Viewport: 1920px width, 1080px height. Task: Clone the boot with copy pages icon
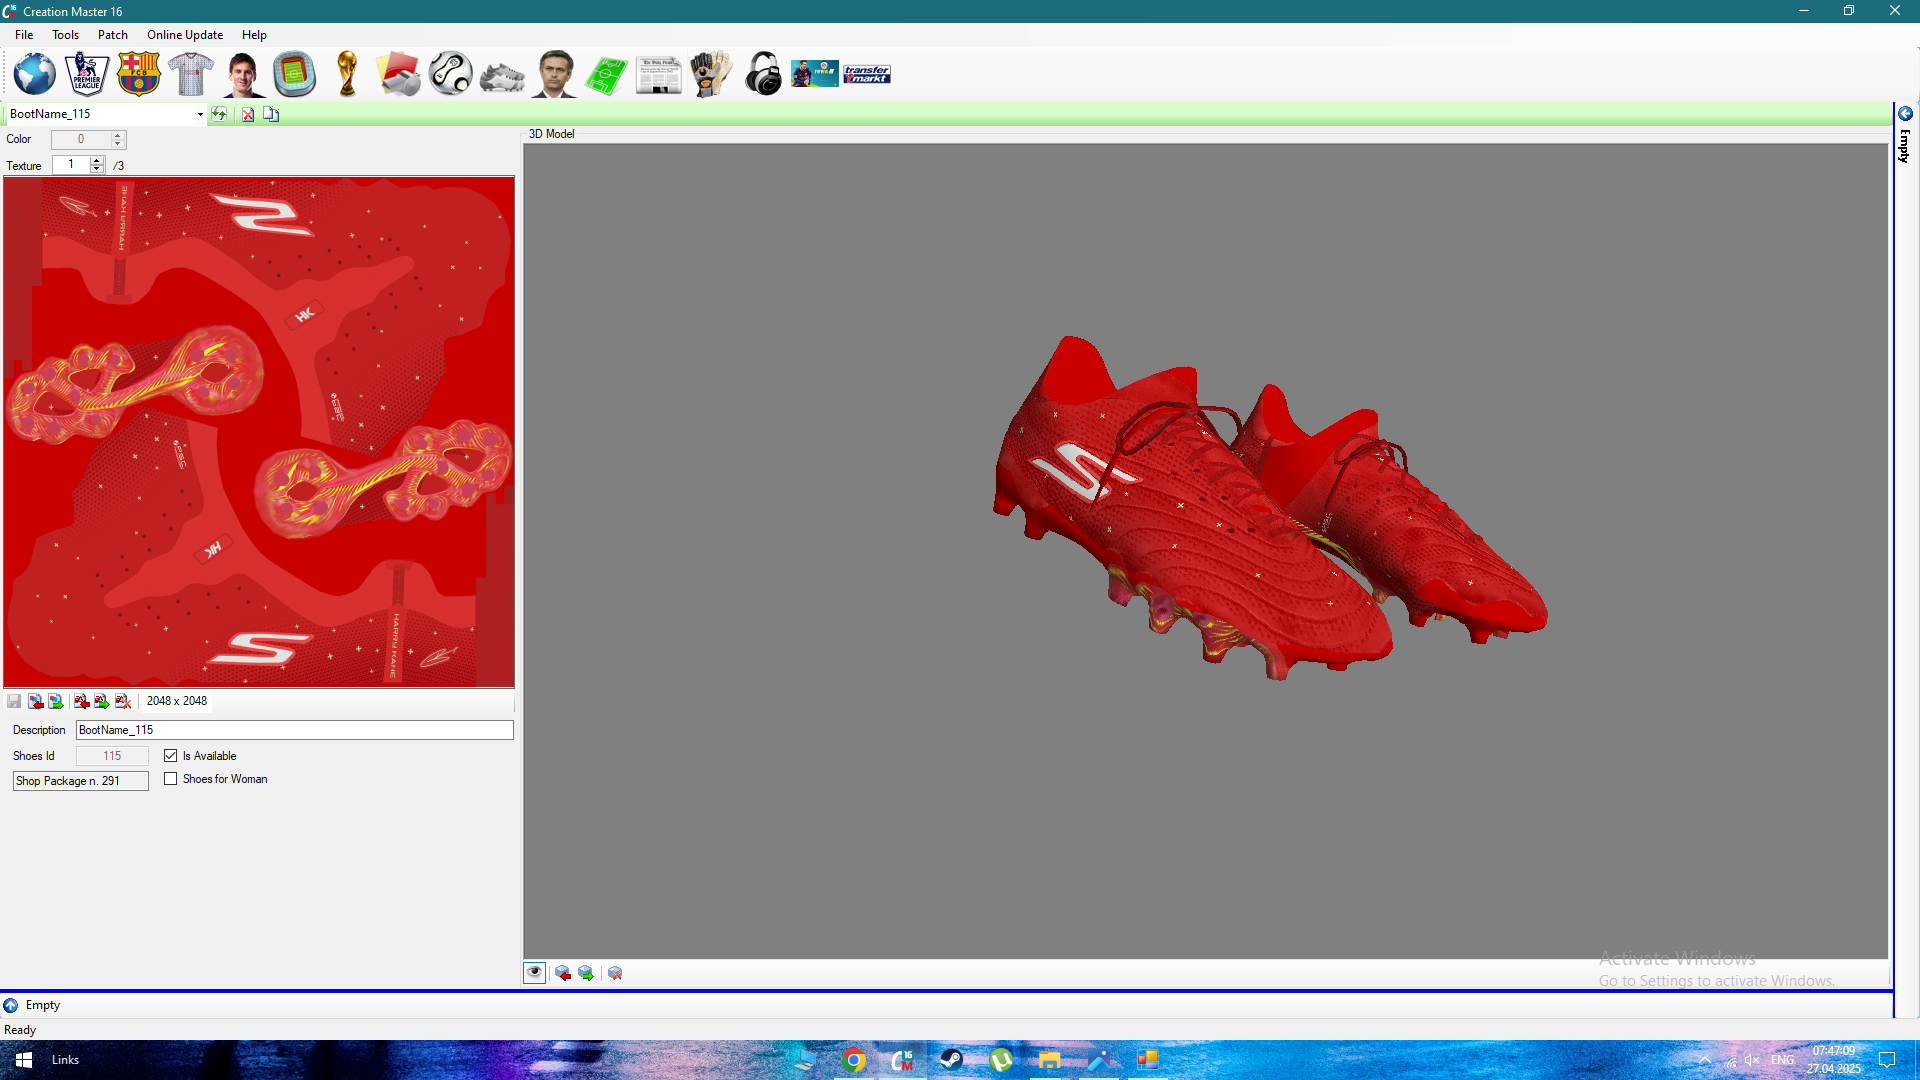[x=271, y=114]
